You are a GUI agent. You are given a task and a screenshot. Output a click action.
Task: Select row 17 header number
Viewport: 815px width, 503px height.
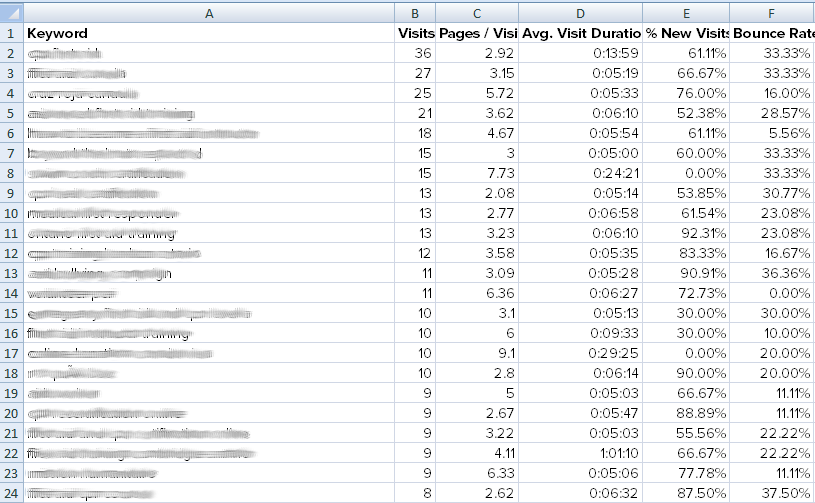coord(11,353)
